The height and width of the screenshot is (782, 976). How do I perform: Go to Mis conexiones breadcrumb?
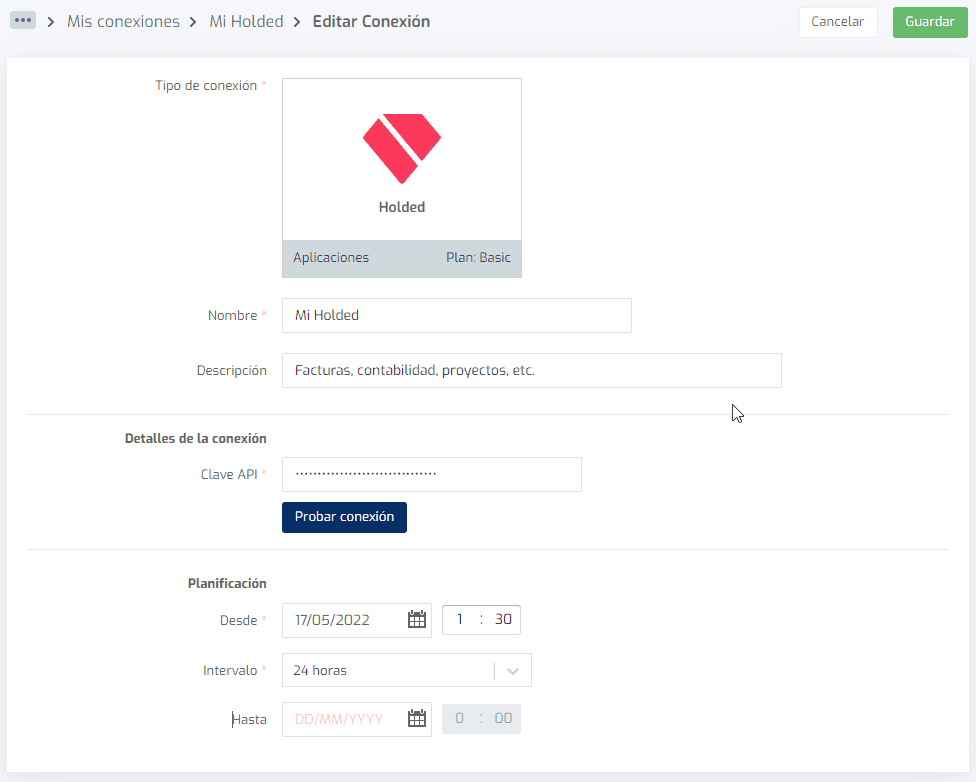point(123,21)
